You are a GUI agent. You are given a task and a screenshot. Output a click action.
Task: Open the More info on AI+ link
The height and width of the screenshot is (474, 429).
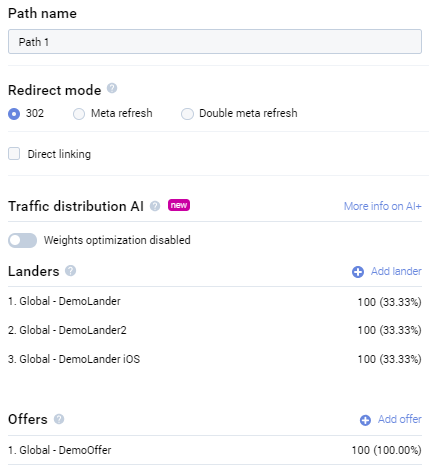(383, 206)
